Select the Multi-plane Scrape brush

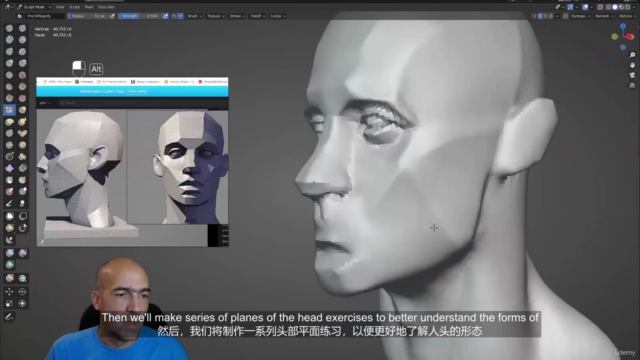point(22,98)
